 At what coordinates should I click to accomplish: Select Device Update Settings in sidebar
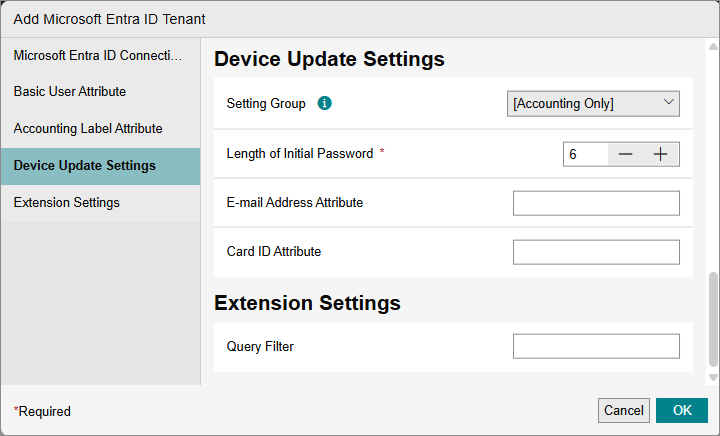coord(101,166)
